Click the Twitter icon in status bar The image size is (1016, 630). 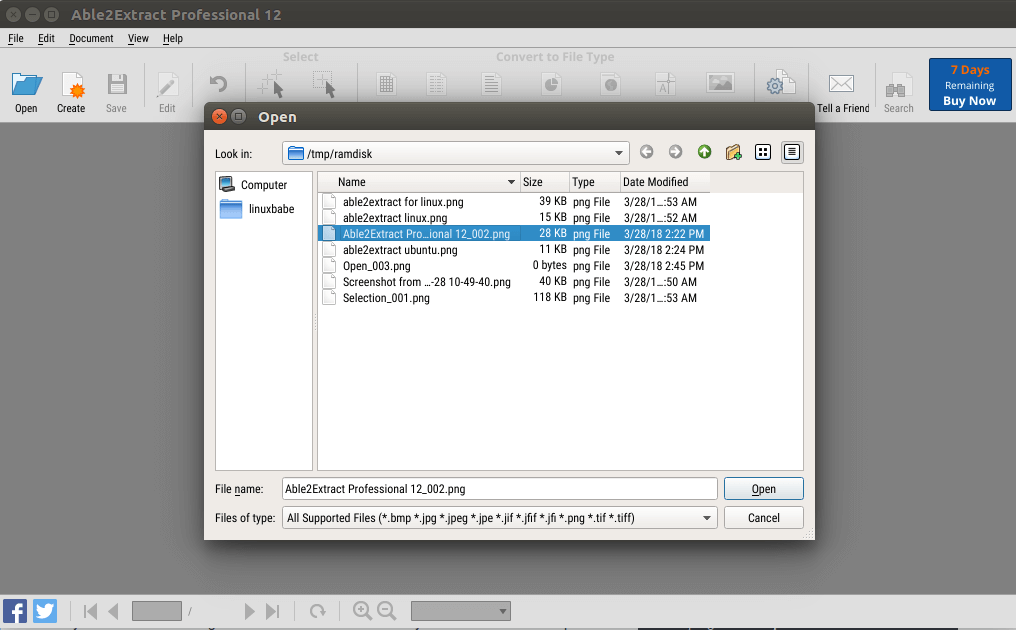(45, 611)
